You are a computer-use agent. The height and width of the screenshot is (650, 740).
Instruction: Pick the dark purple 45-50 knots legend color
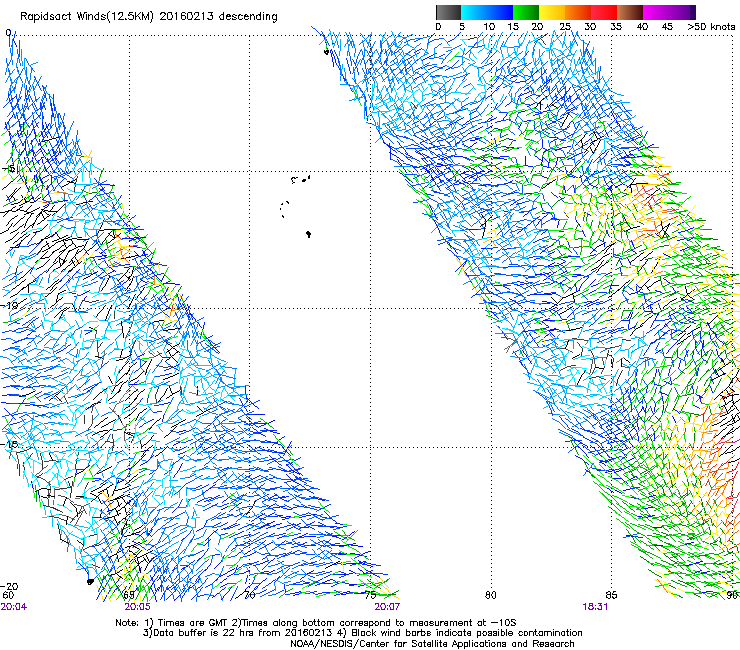click(682, 12)
